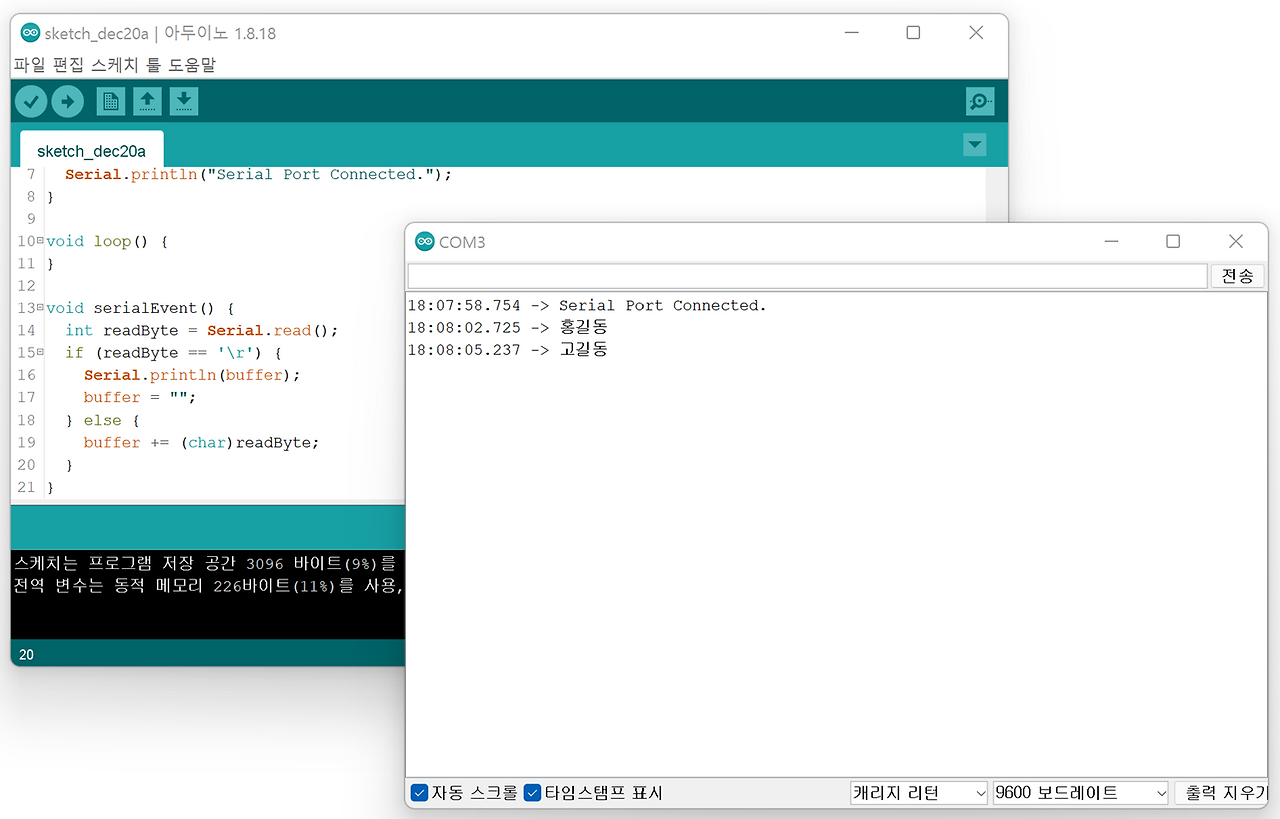1280x819 pixels.
Task: Open the 캐리지 리턴 line-ending dropdown
Action: click(918, 792)
